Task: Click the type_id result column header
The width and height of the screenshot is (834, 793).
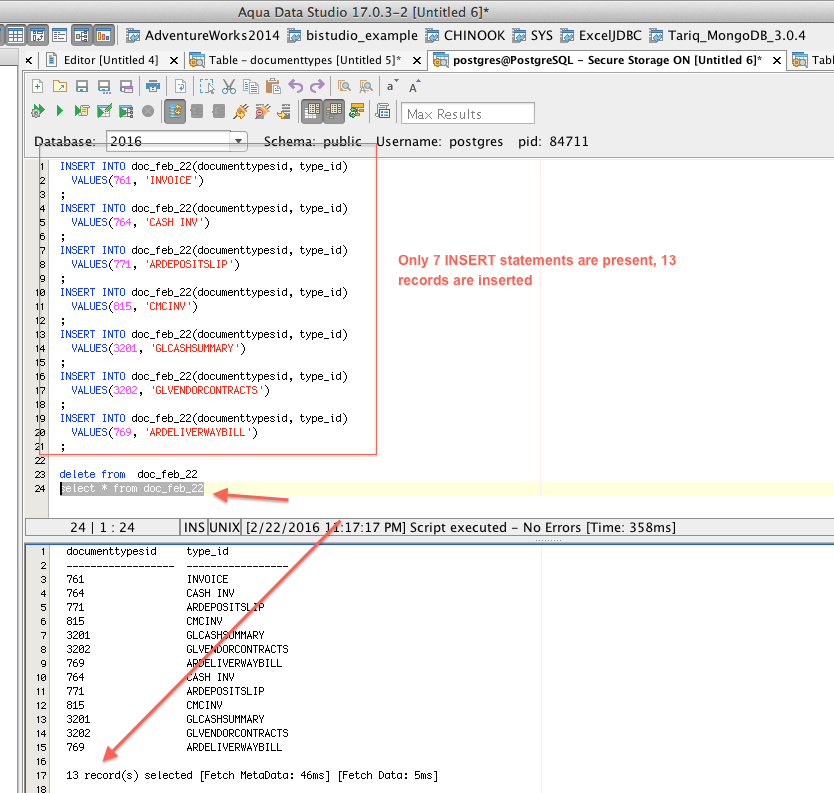Action: (x=207, y=552)
